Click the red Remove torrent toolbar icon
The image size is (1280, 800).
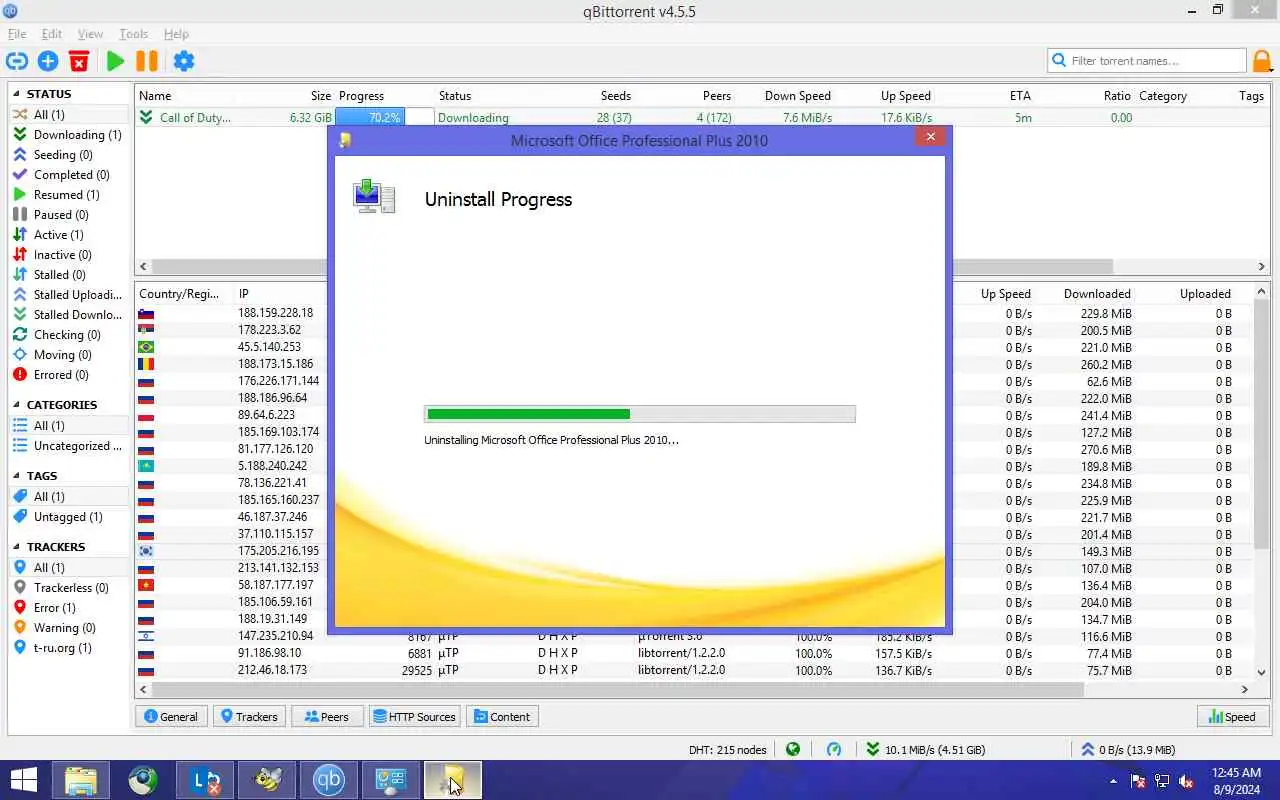tap(79, 61)
